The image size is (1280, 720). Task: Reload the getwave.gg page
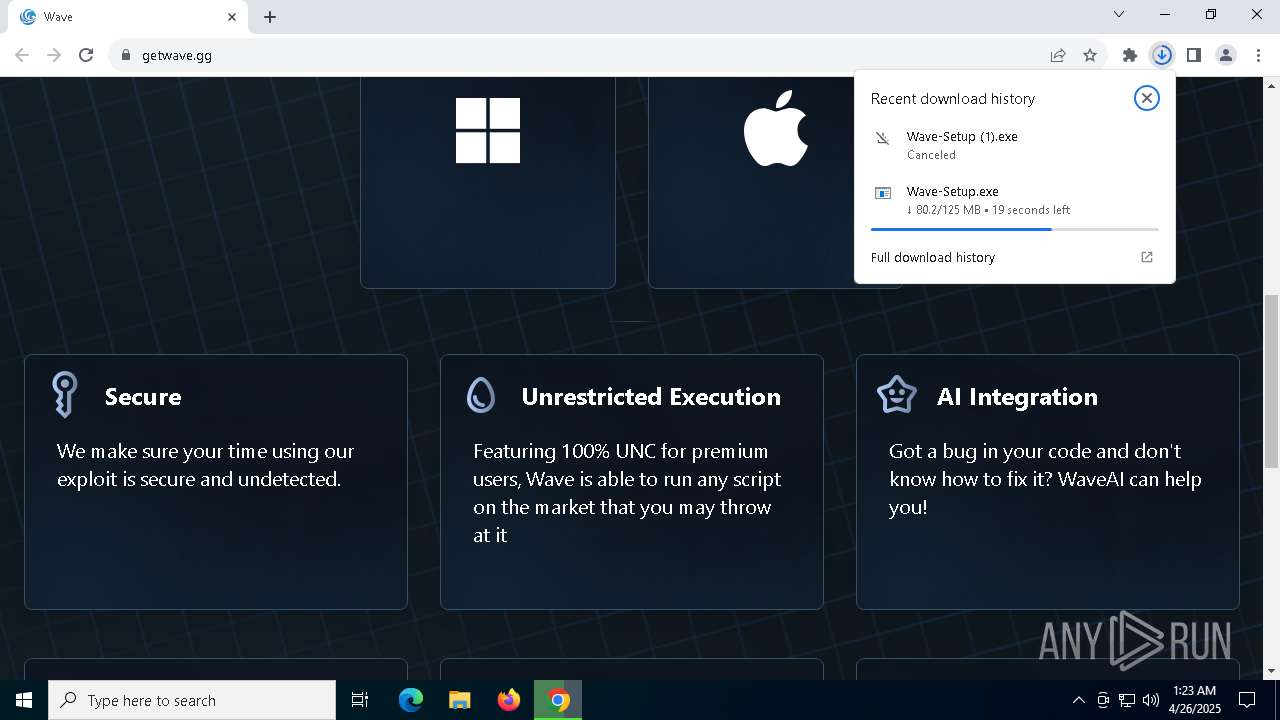[x=86, y=55]
